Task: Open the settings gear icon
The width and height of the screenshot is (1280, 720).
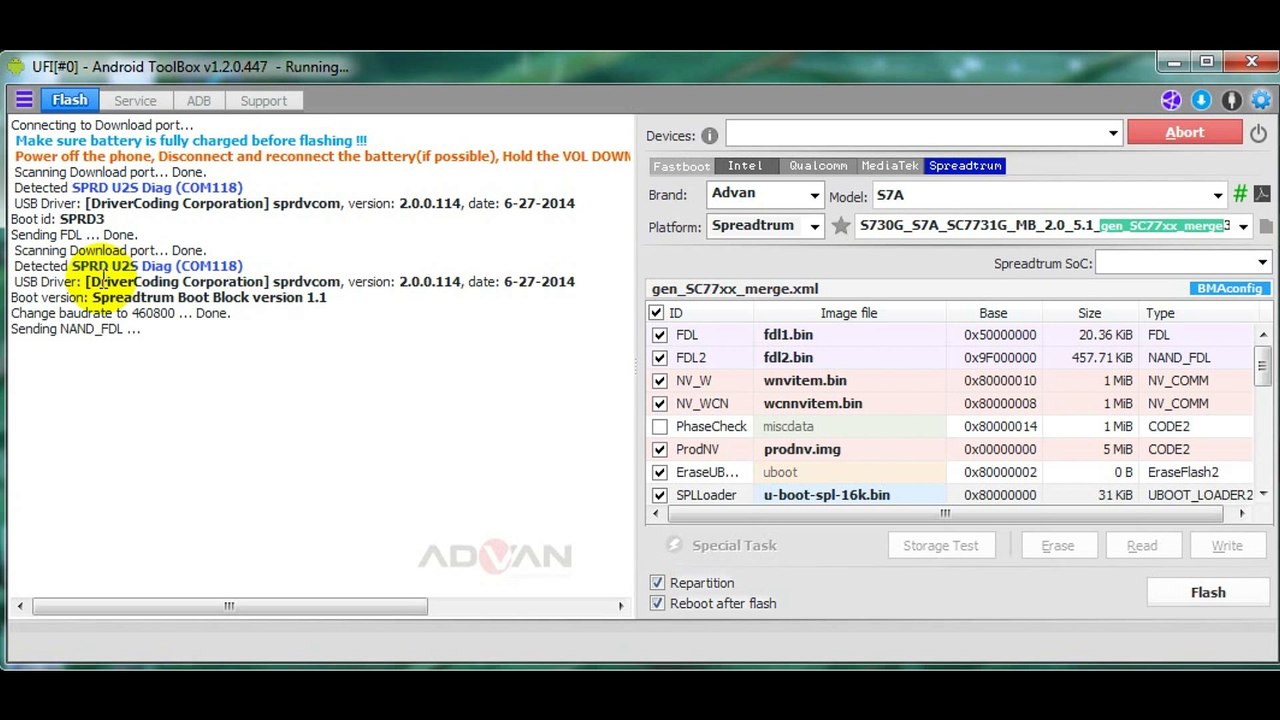Action: (x=1261, y=100)
